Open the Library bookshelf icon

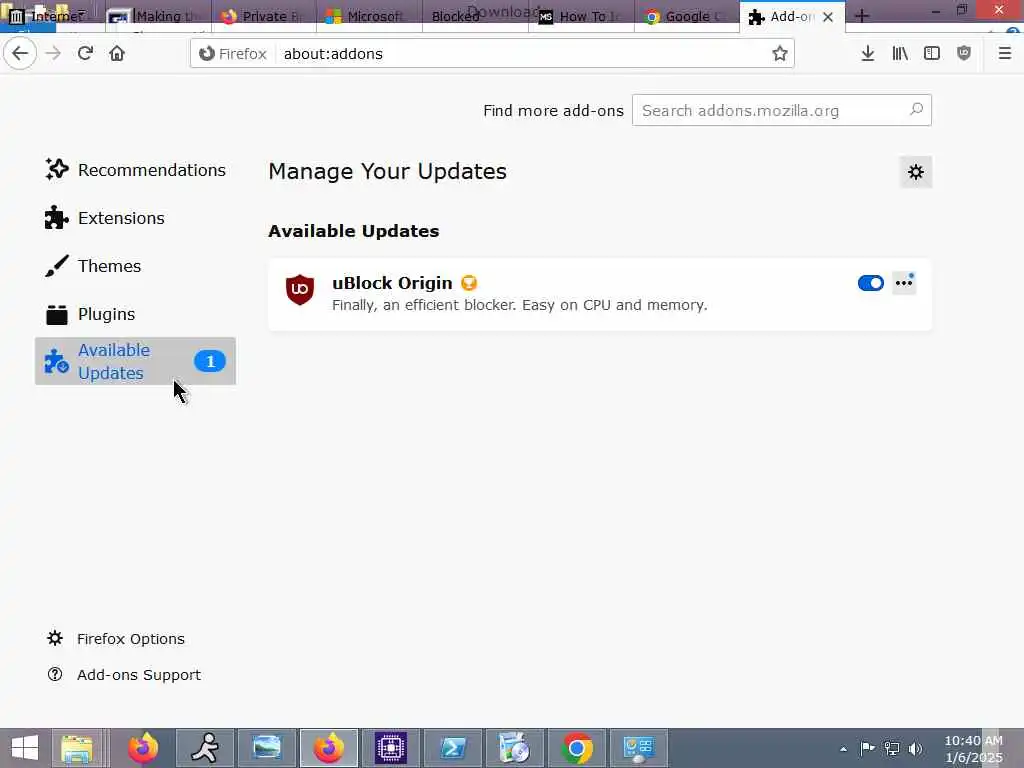[x=900, y=54]
